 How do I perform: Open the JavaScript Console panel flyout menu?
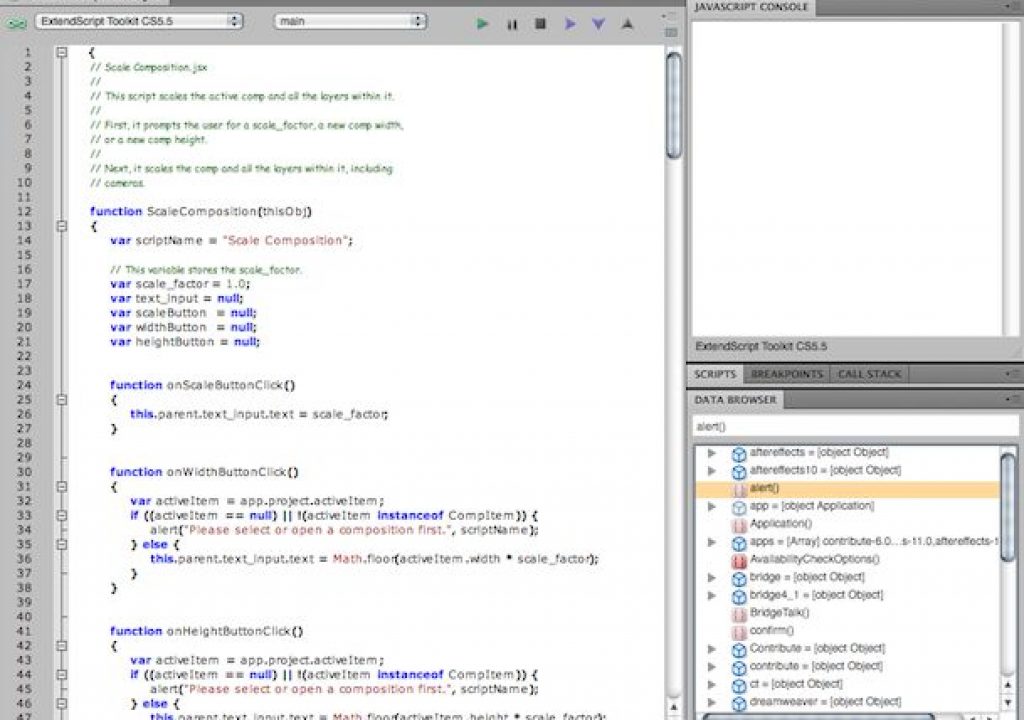pos(1012,7)
